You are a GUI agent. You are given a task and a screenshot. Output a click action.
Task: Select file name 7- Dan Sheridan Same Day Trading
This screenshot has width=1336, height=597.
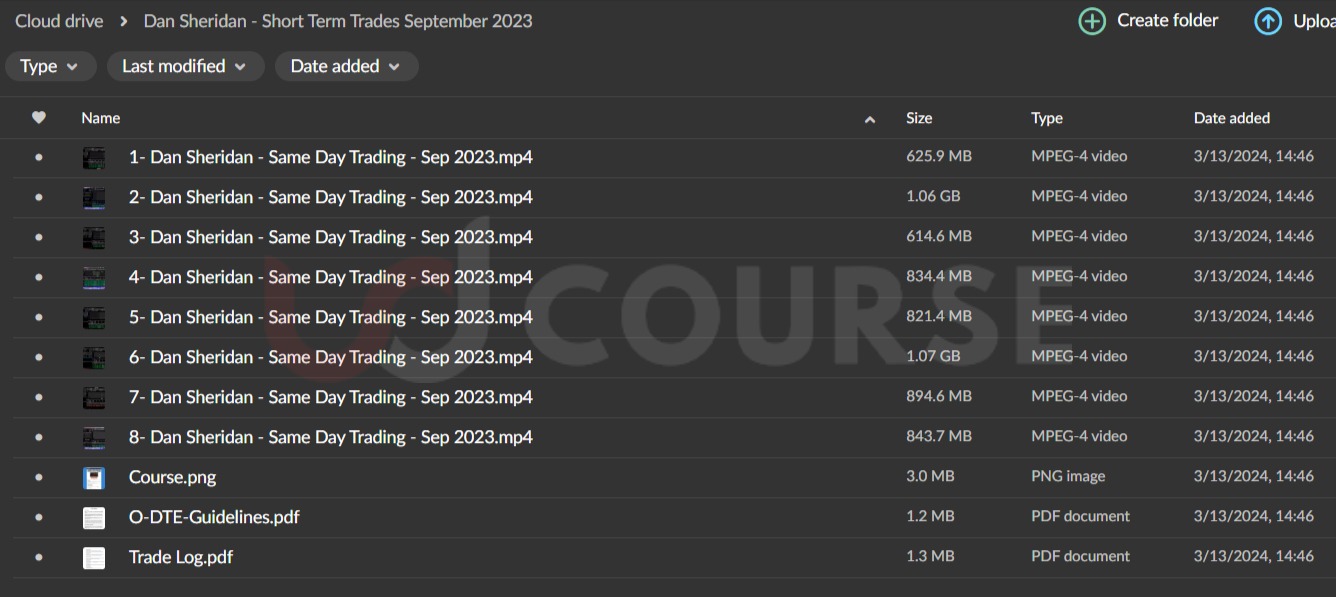pyautogui.click(x=331, y=397)
